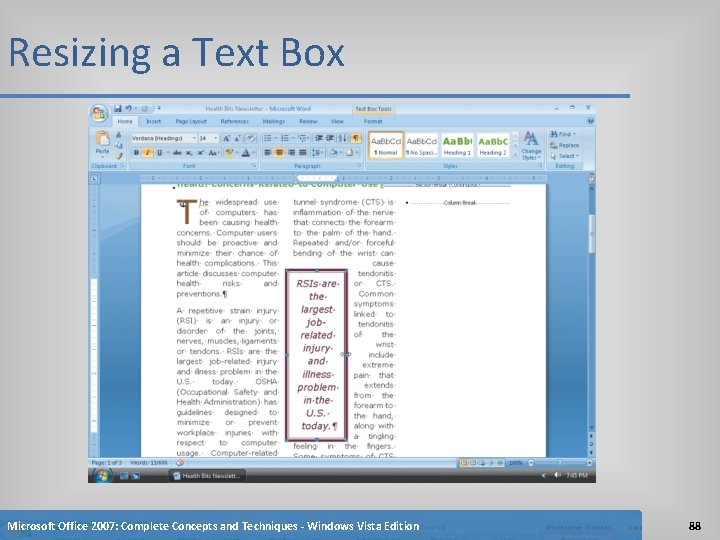Image resolution: width=720 pixels, height=540 pixels.
Task: Open the Text Box Tools Format tab
Action: [x=373, y=121]
